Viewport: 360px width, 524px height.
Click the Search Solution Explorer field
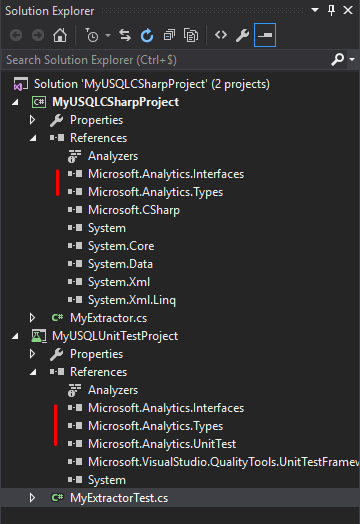pyautogui.click(x=166, y=60)
